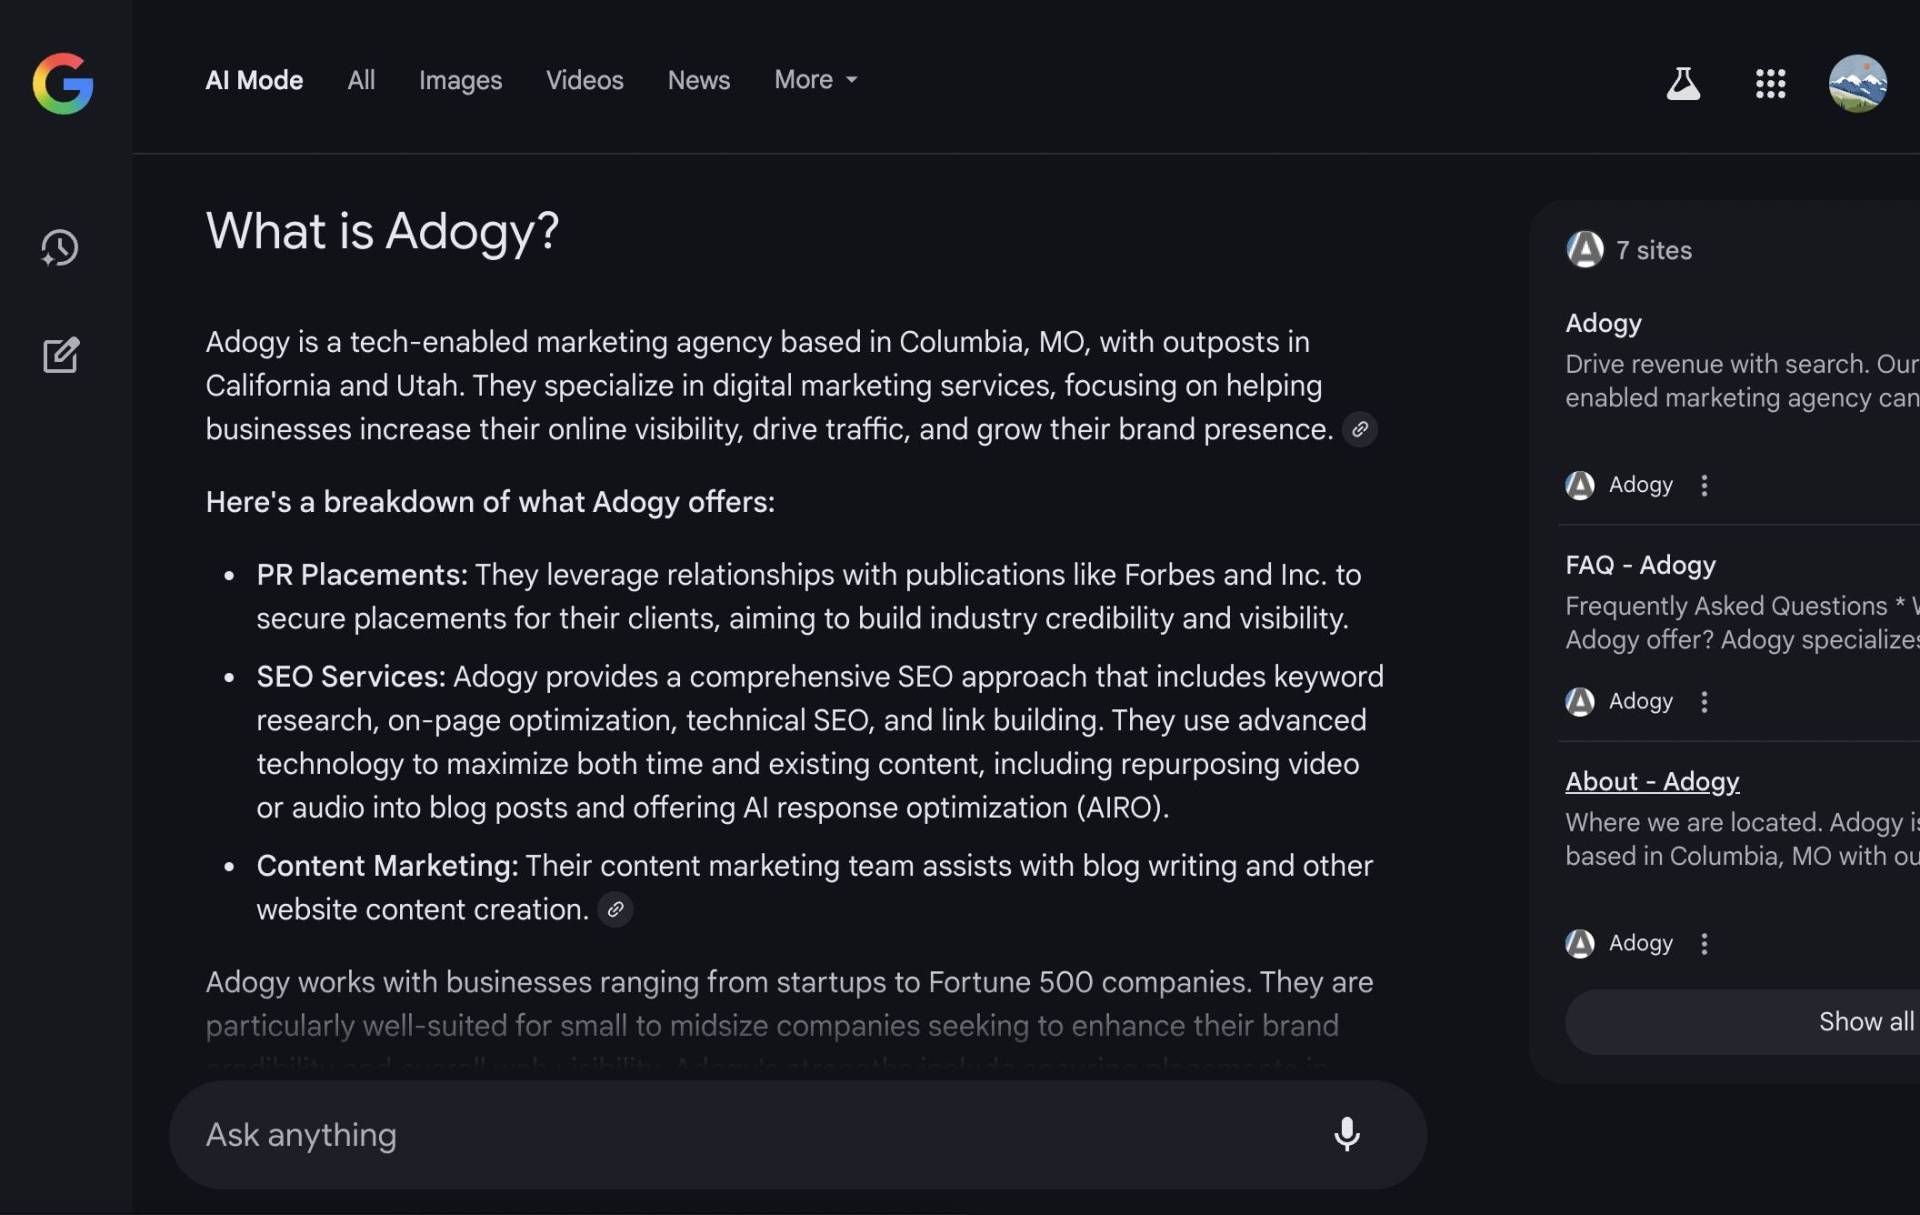Open the Google apps grid launcher
This screenshot has height=1215, width=1920.
(1770, 83)
